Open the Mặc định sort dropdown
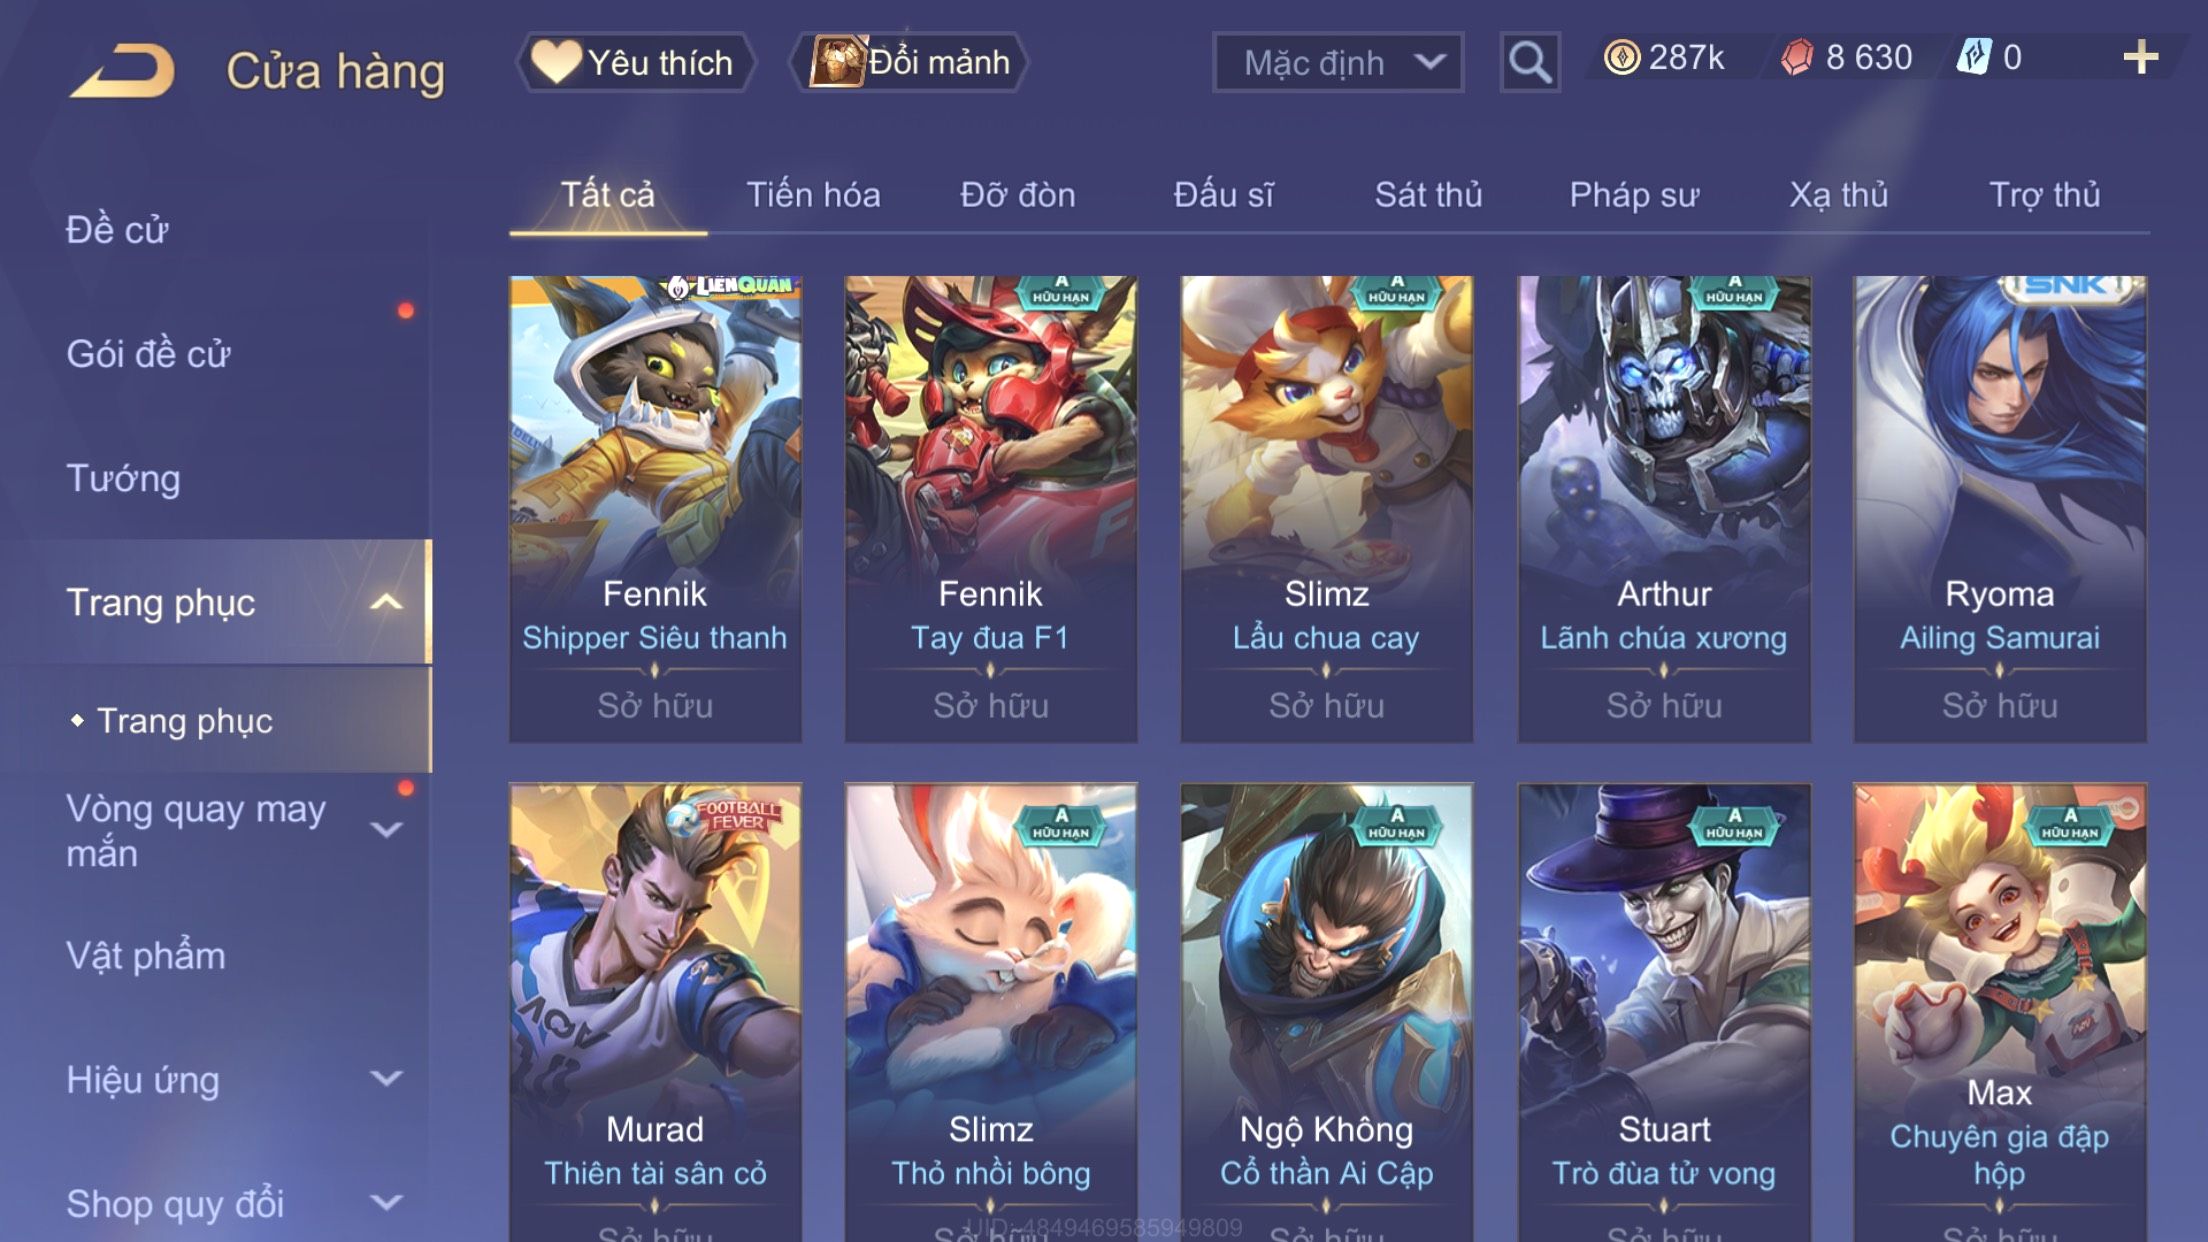This screenshot has height=1242, width=2208. tap(1338, 62)
